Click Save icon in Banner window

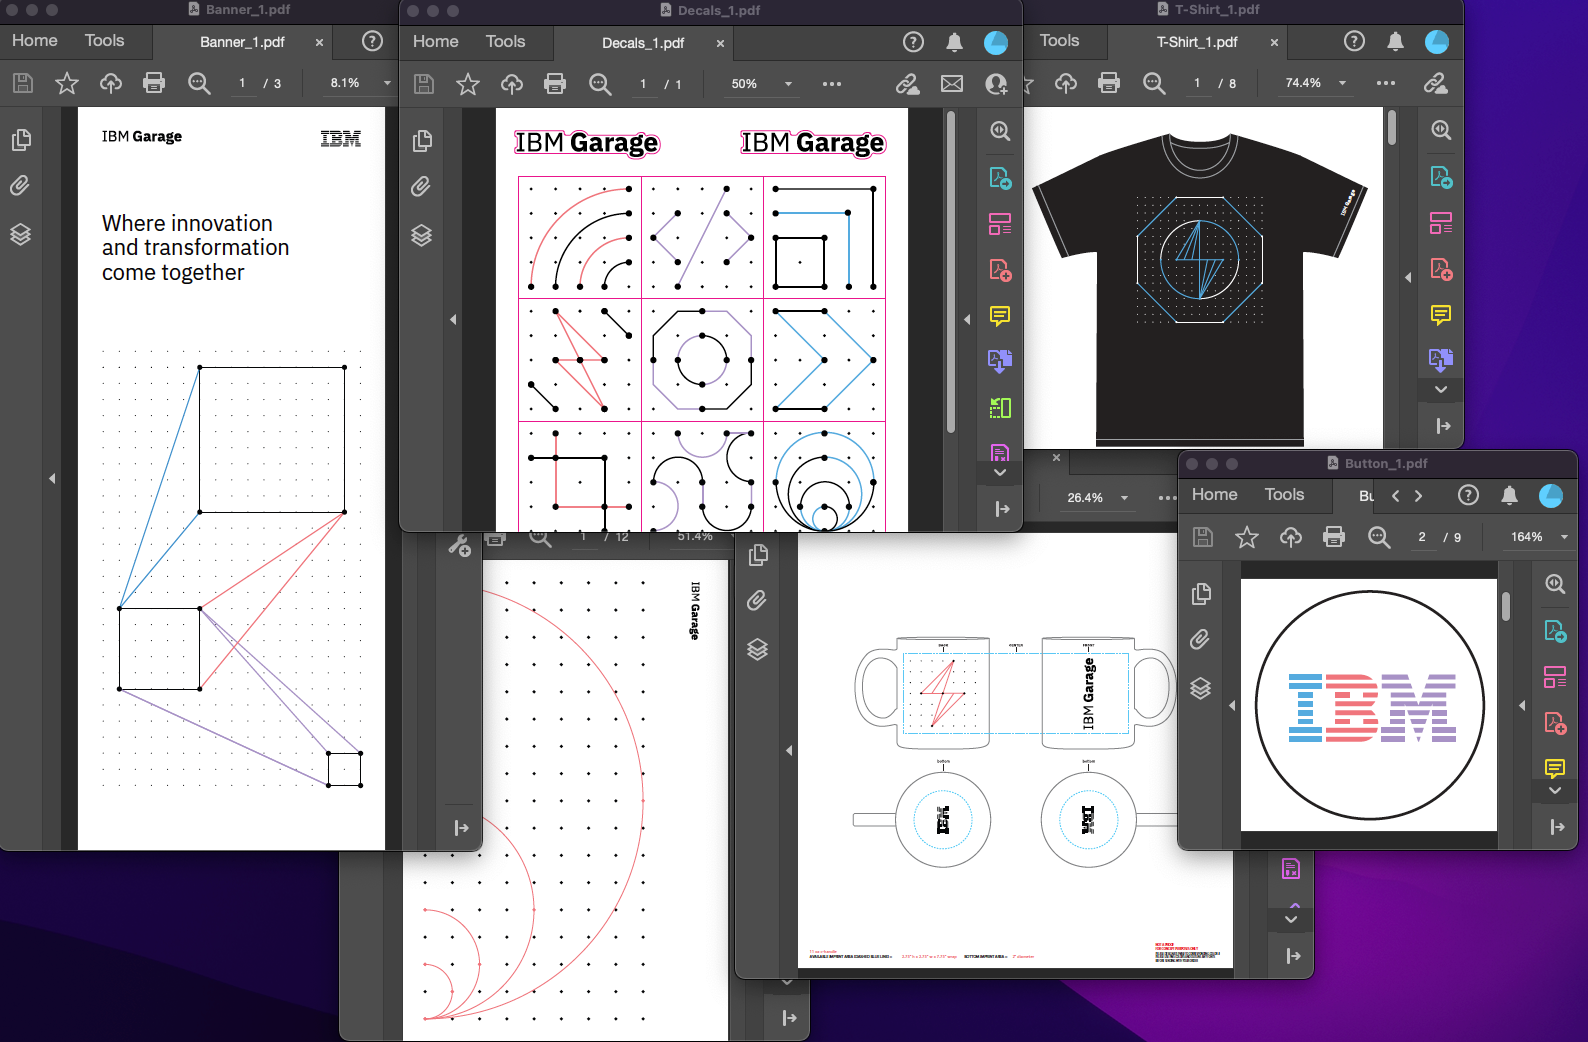[23, 83]
